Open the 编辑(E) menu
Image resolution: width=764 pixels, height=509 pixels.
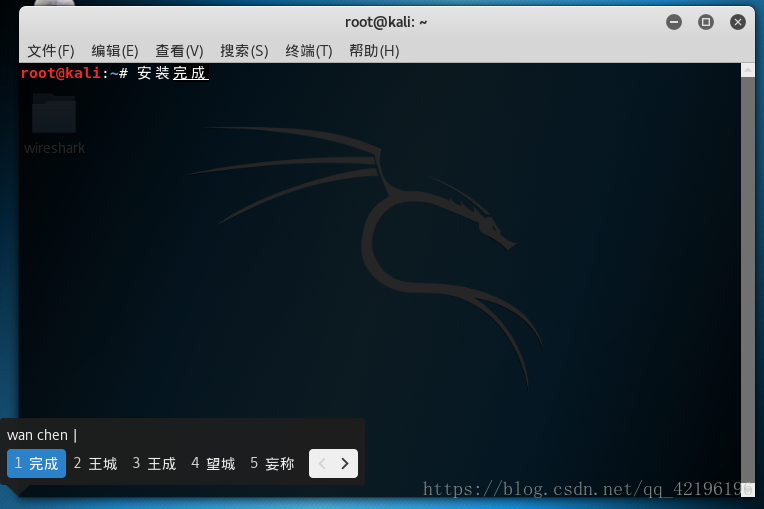pos(115,51)
